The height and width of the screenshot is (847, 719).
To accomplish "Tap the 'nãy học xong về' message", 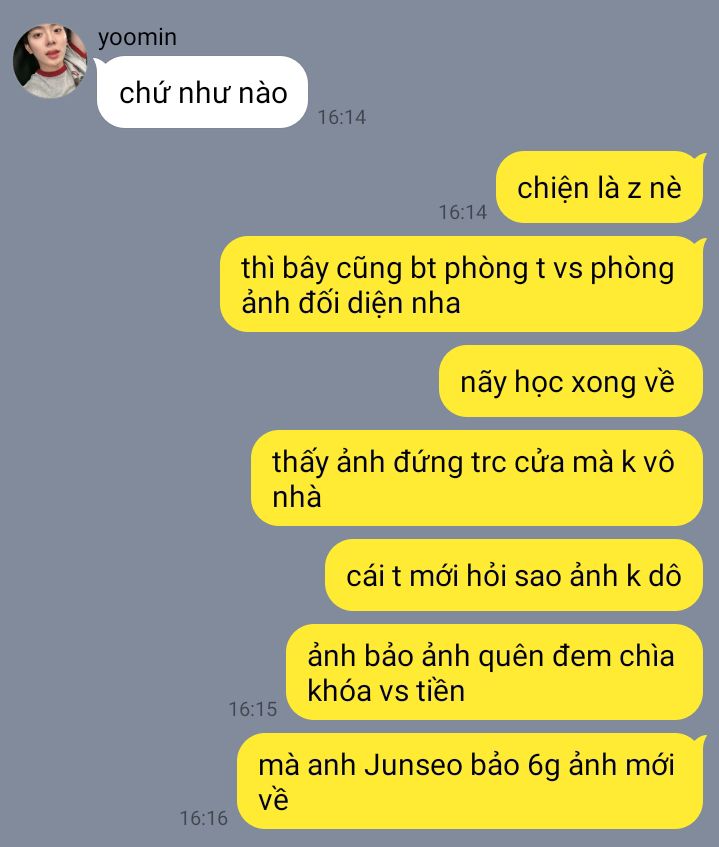I will [x=571, y=381].
